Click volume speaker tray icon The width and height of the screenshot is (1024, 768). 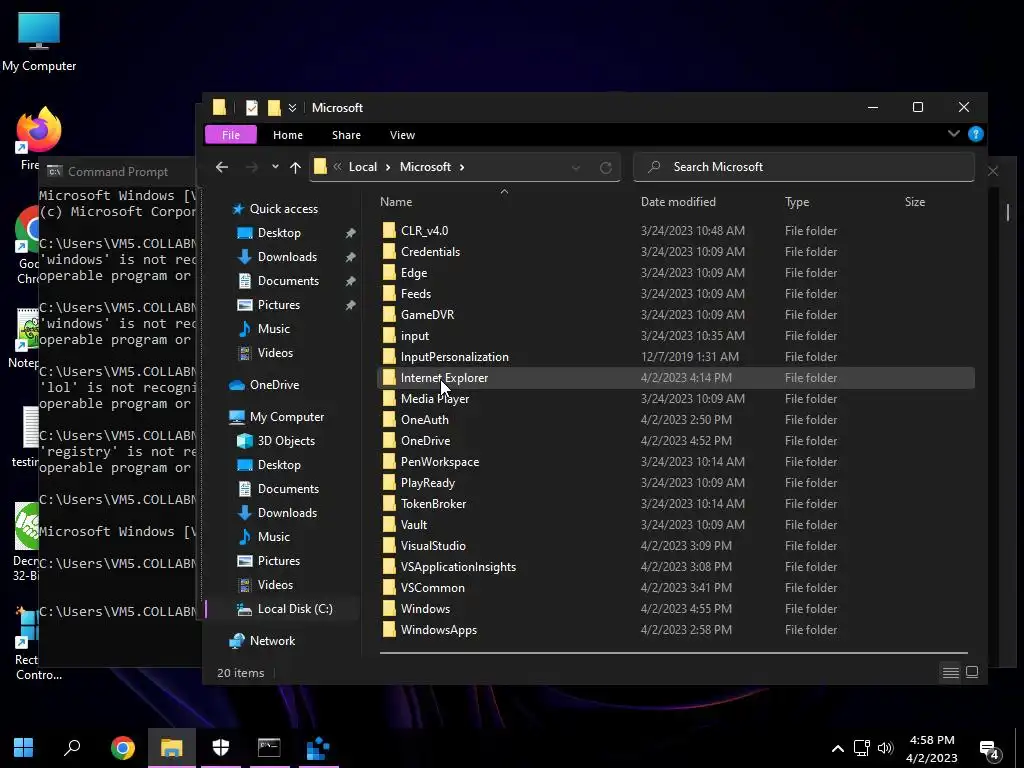tap(886, 748)
